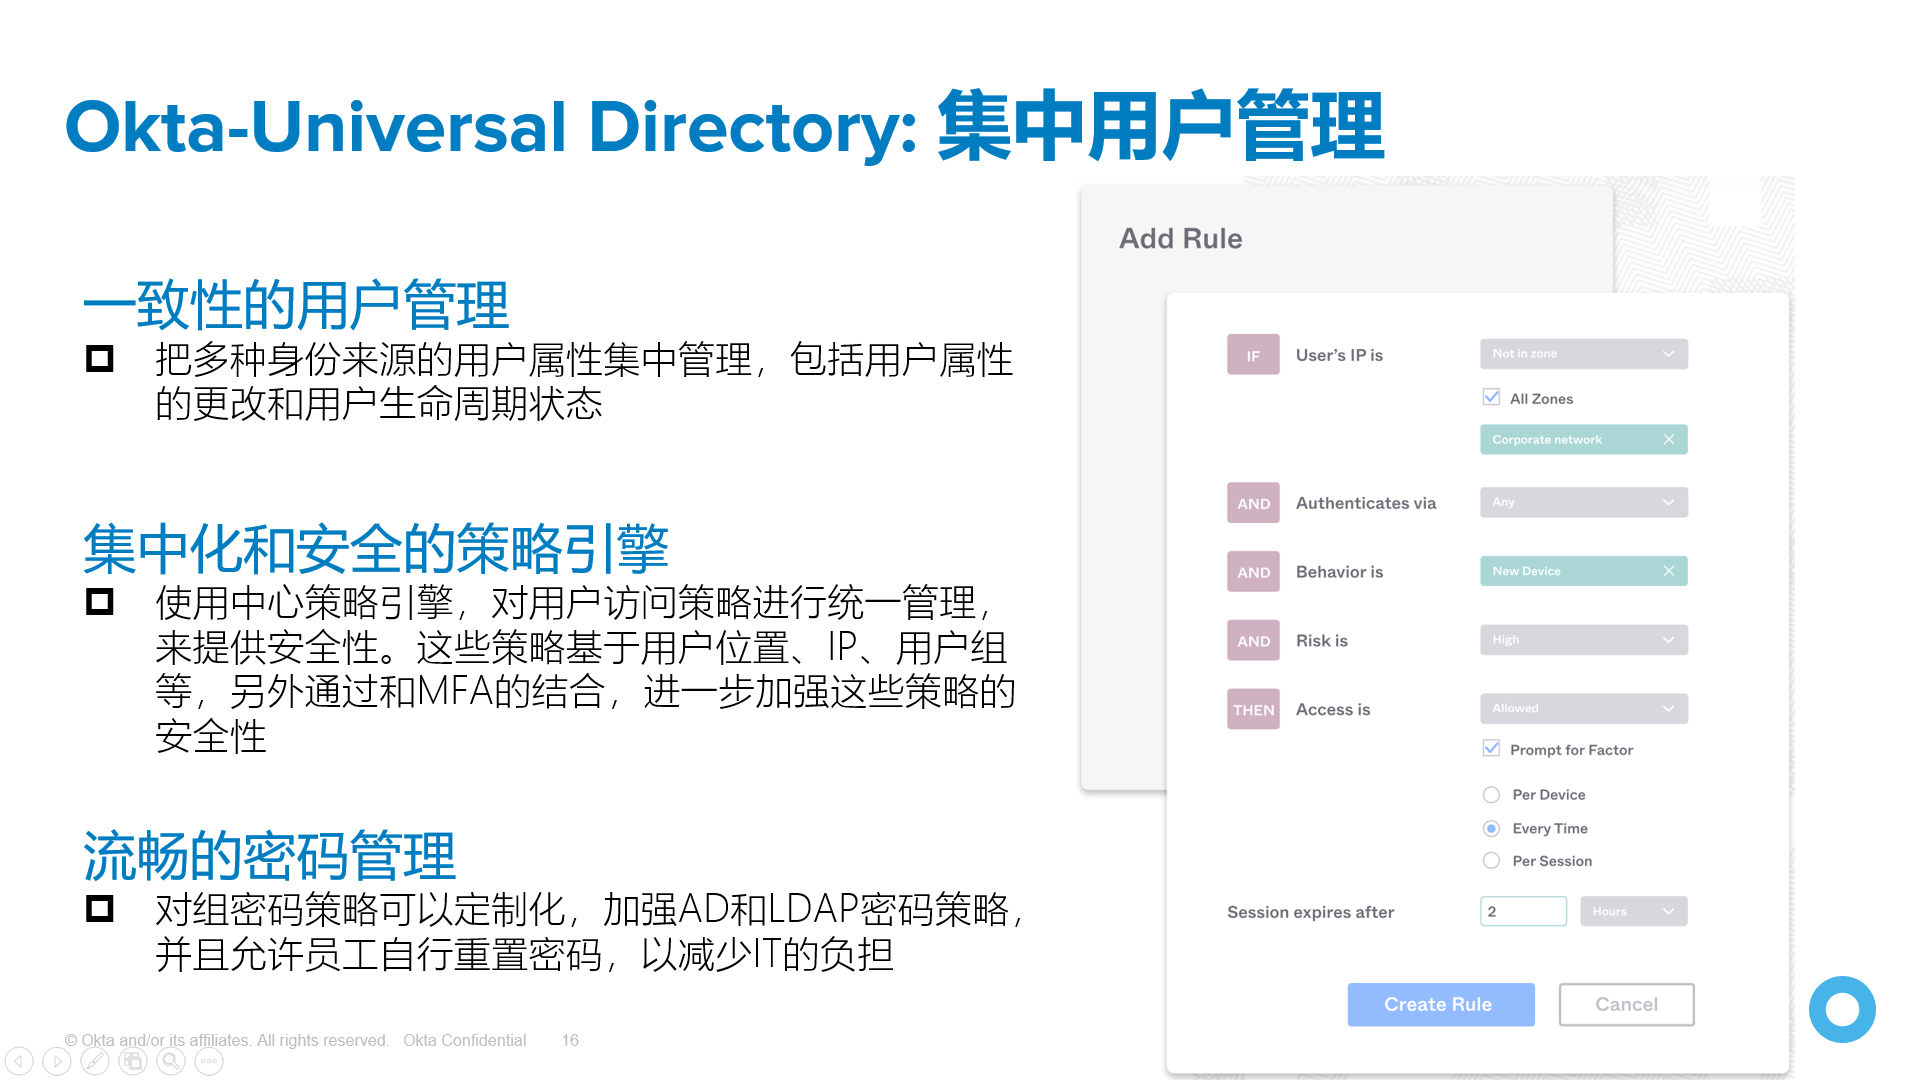Click the Behavior is label

pyautogui.click(x=1339, y=572)
